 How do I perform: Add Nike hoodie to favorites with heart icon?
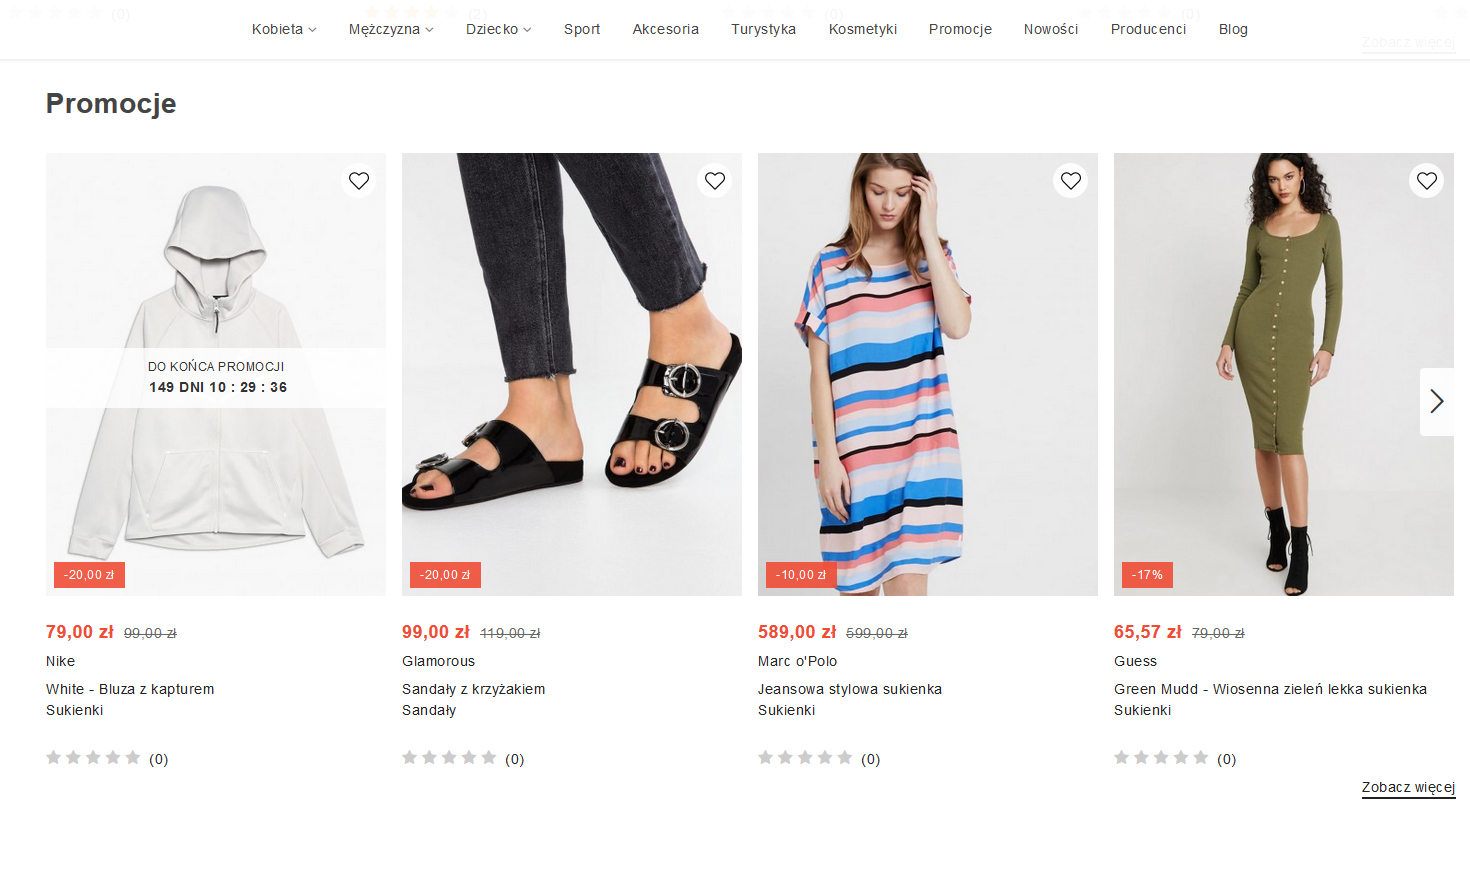point(359,181)
